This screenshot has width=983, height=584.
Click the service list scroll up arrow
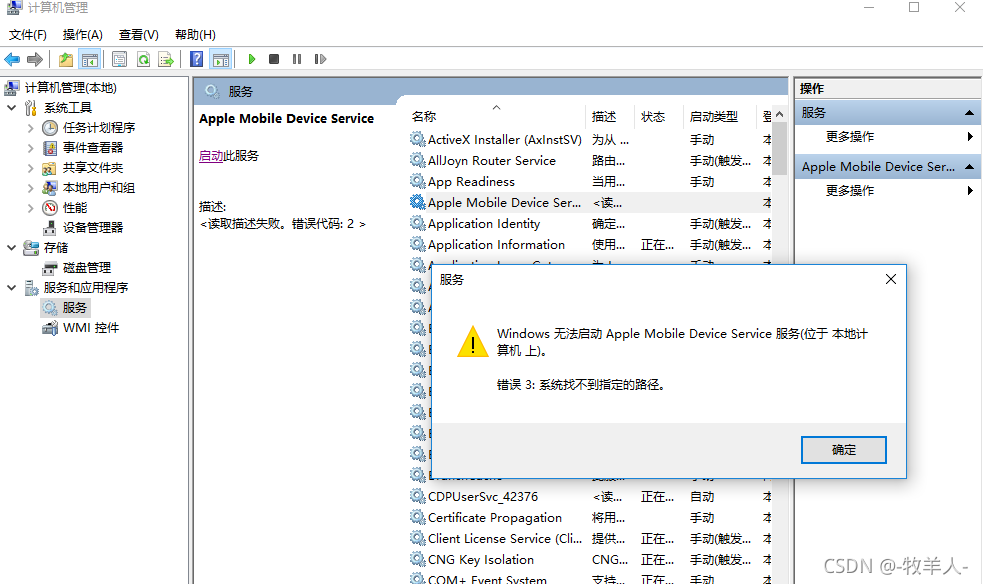pos(779,114)
